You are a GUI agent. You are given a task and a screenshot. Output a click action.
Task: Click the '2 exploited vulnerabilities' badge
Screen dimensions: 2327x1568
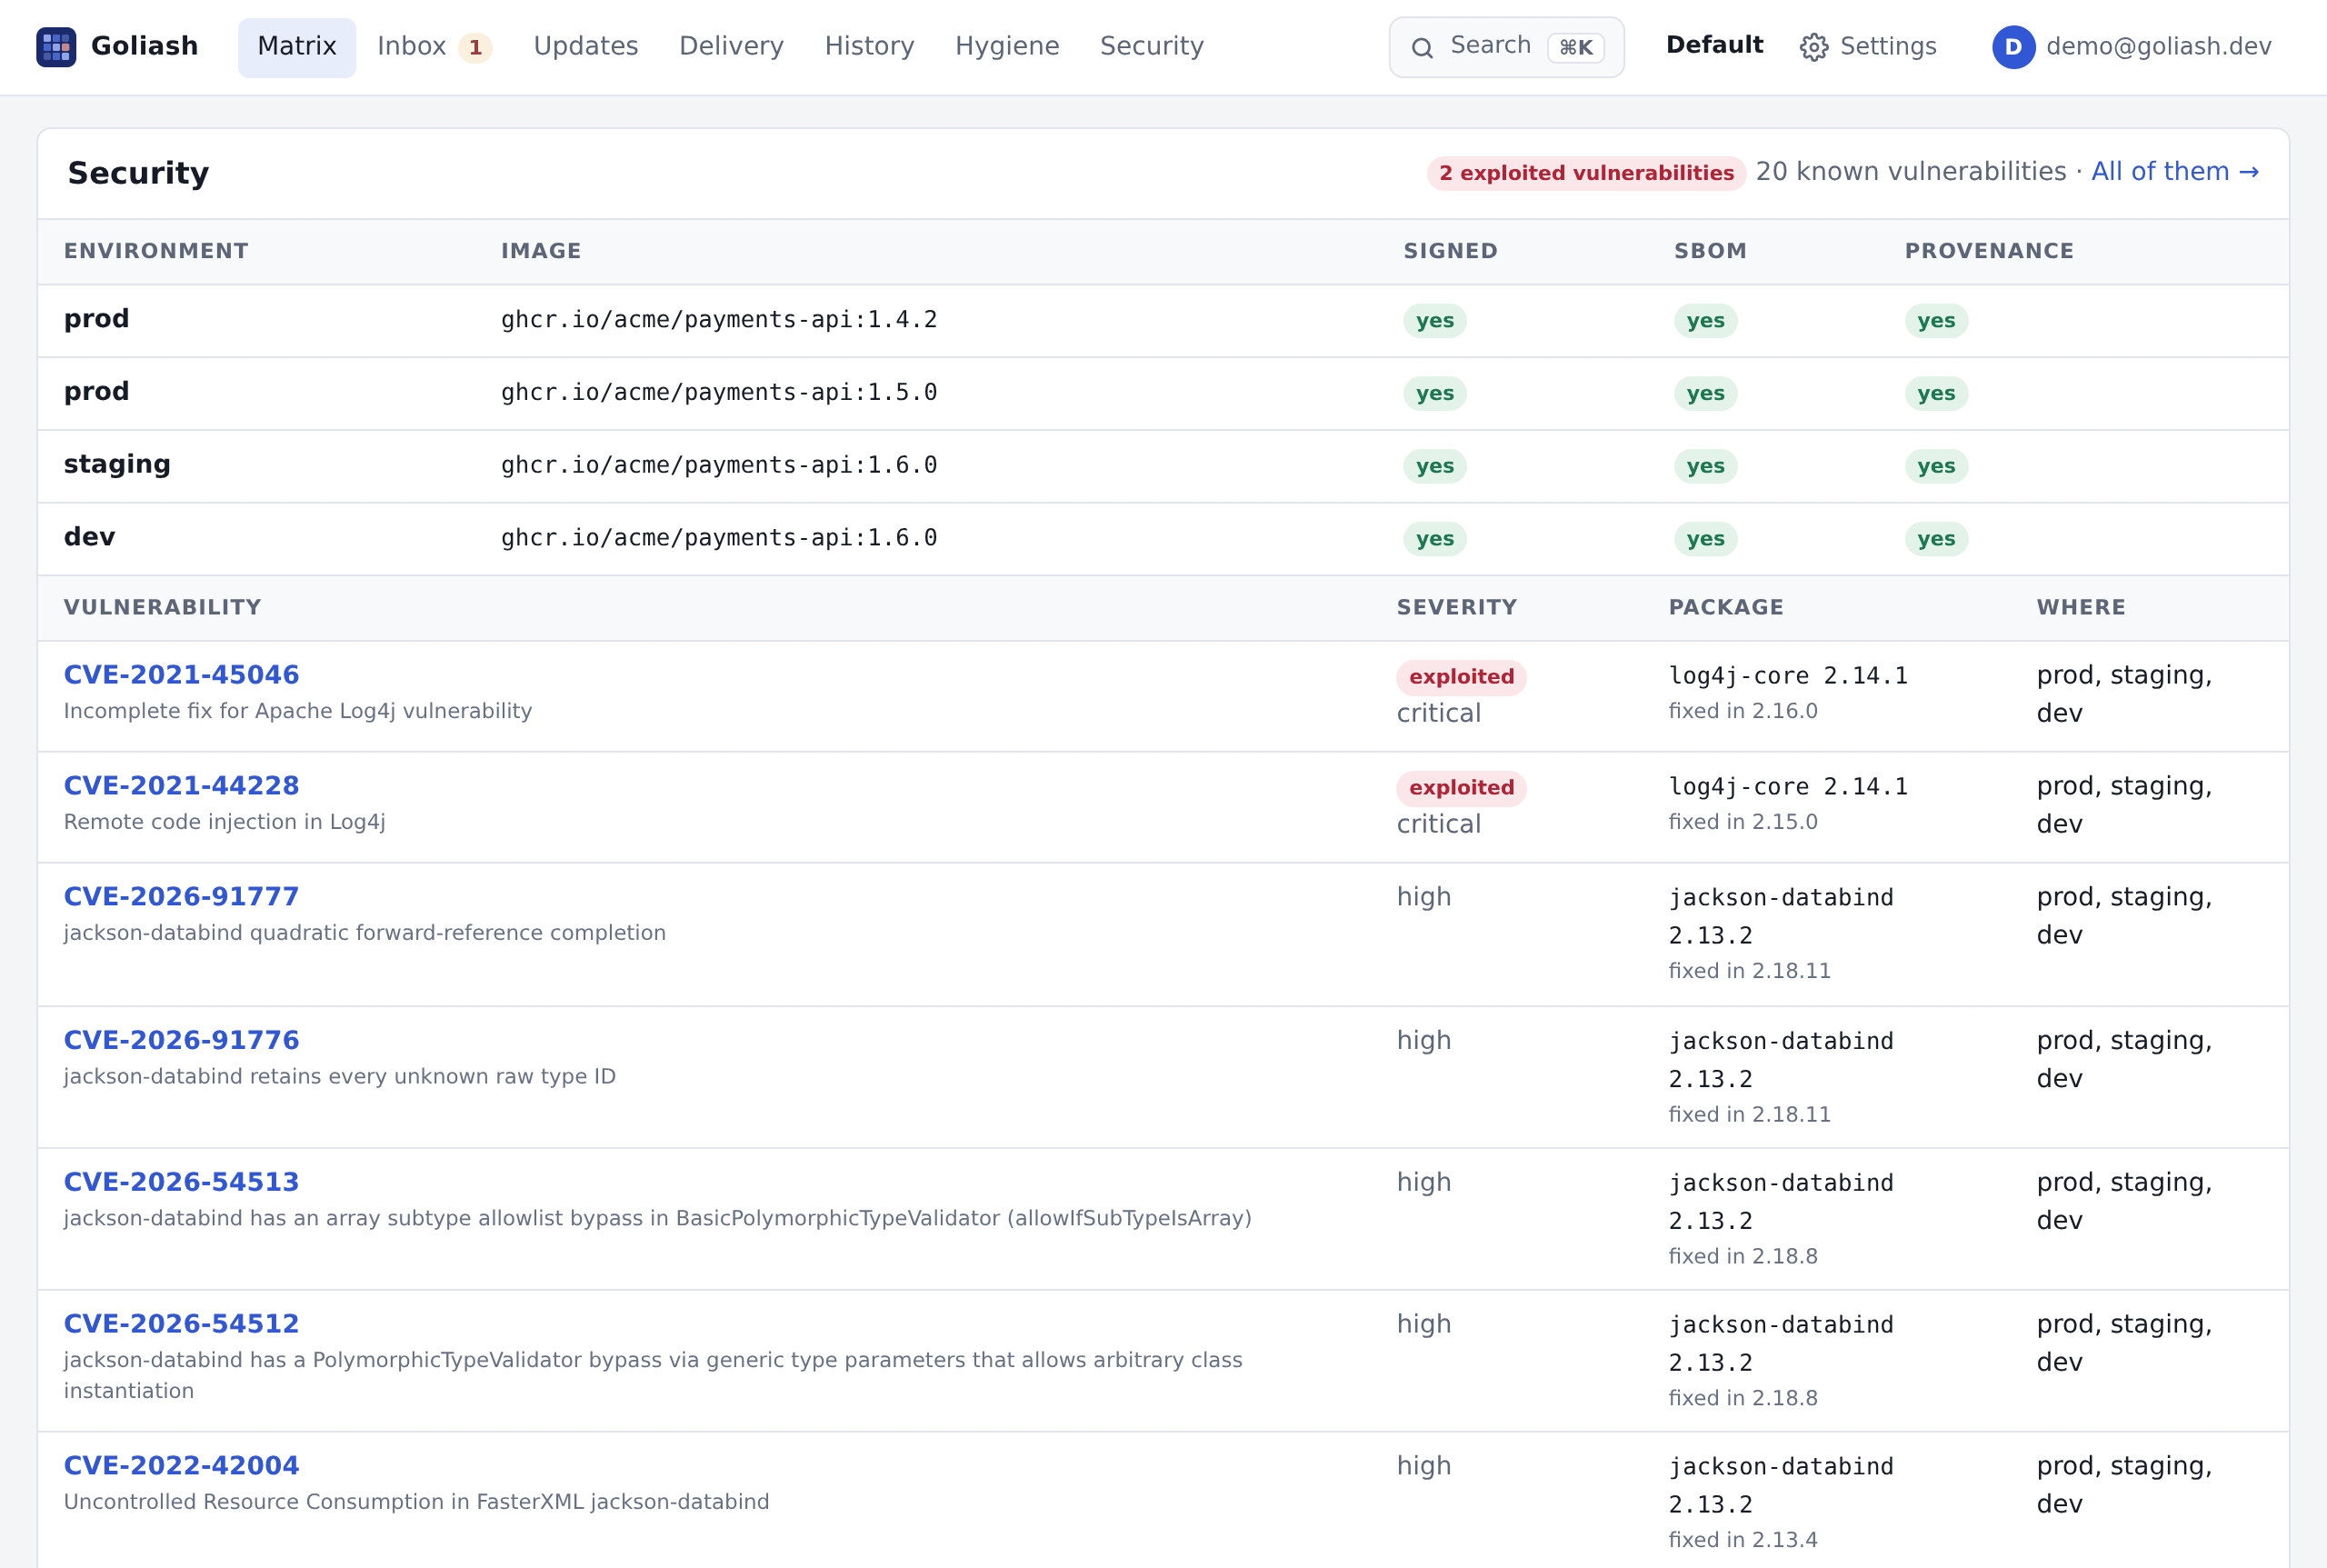[x=1586, y=173]
